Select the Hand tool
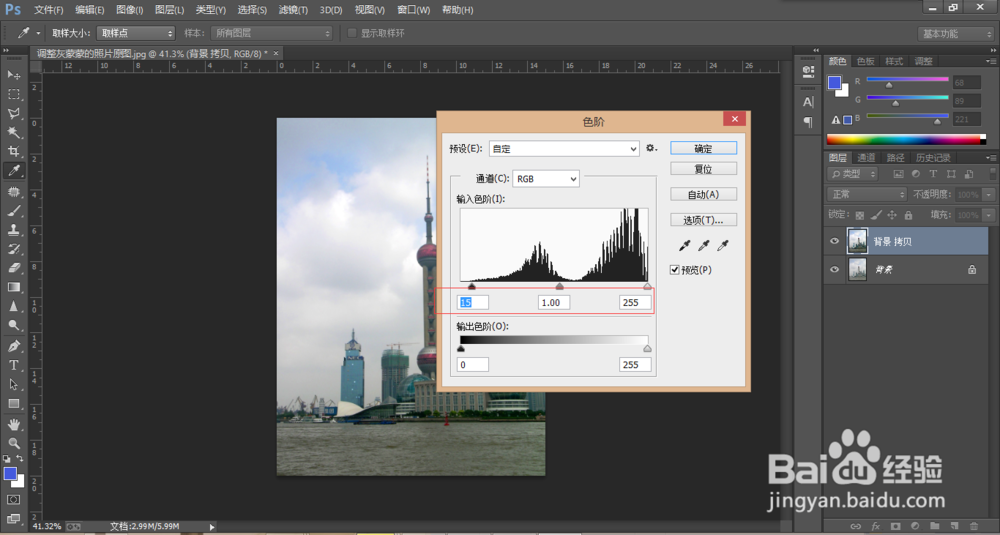The height and width of the screenshot is (535, 1000). click(x=13, y=424)
